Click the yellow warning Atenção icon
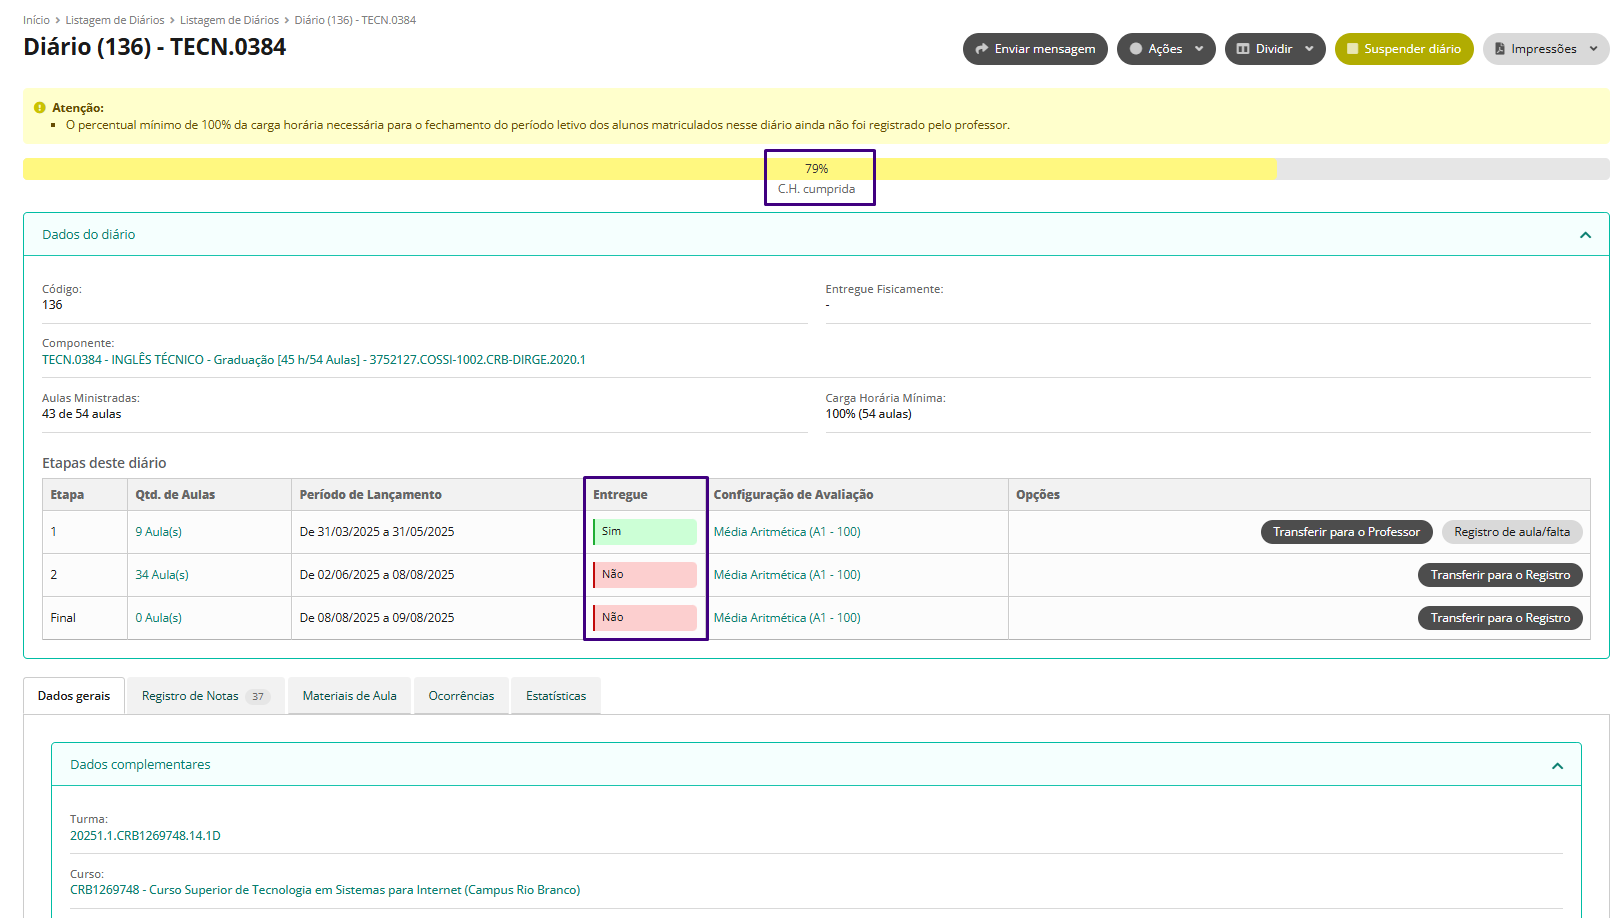This screenshot has width=1617, height=918. pyautogui.click(x=40, y=107)
